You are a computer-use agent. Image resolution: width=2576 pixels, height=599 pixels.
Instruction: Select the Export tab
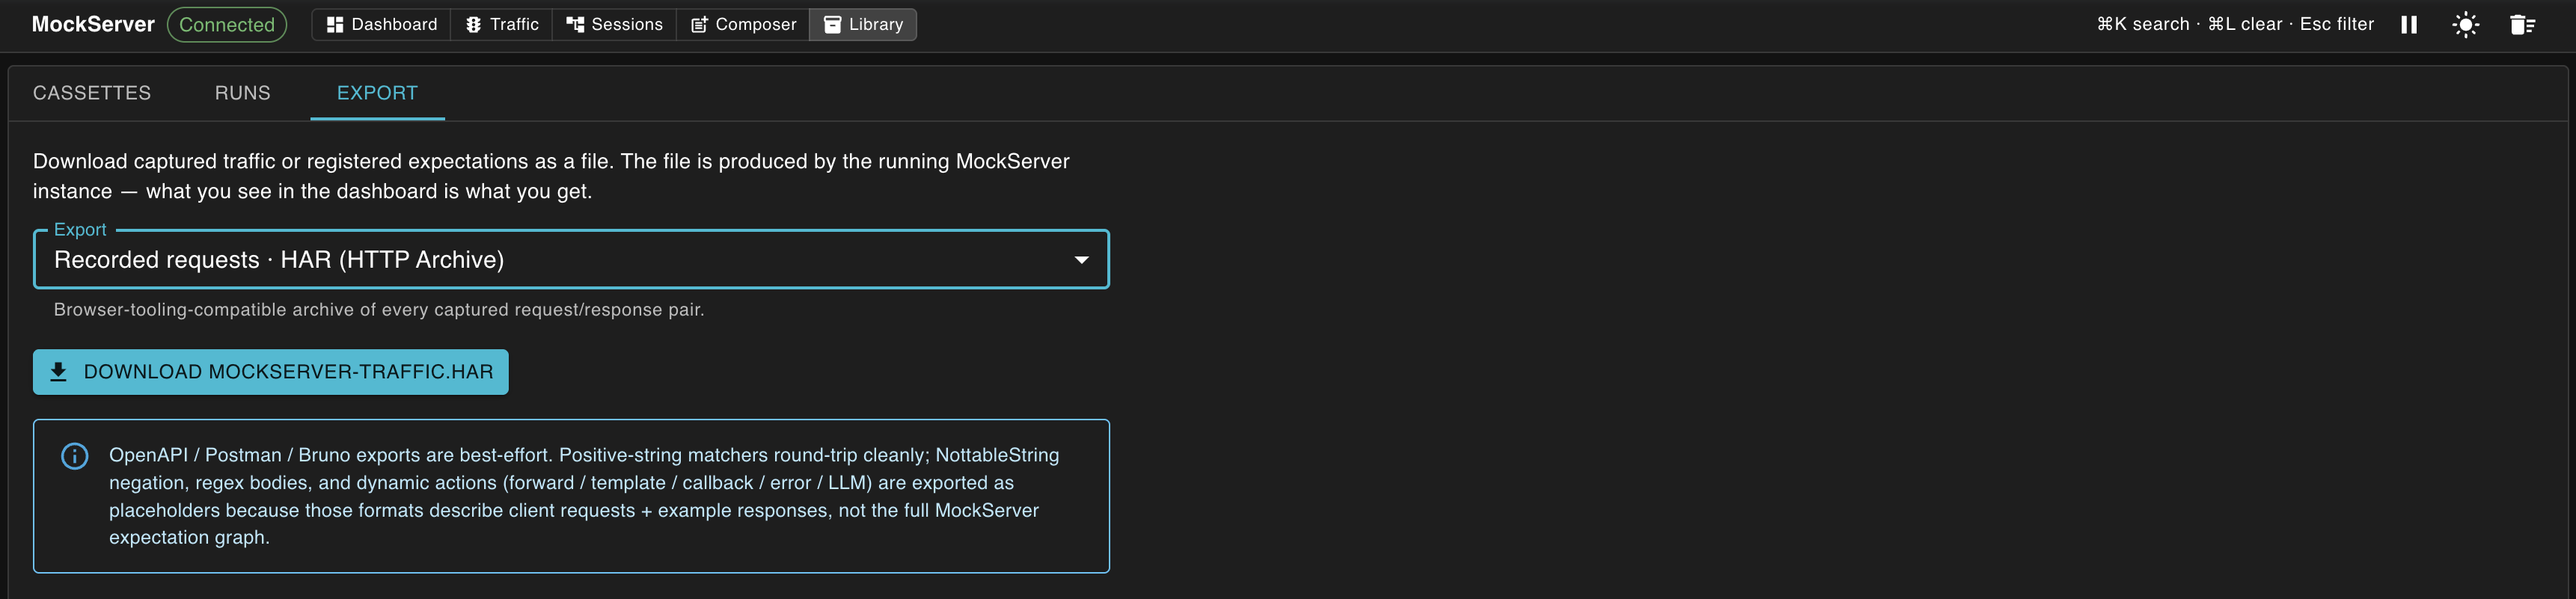click(377, 93)
